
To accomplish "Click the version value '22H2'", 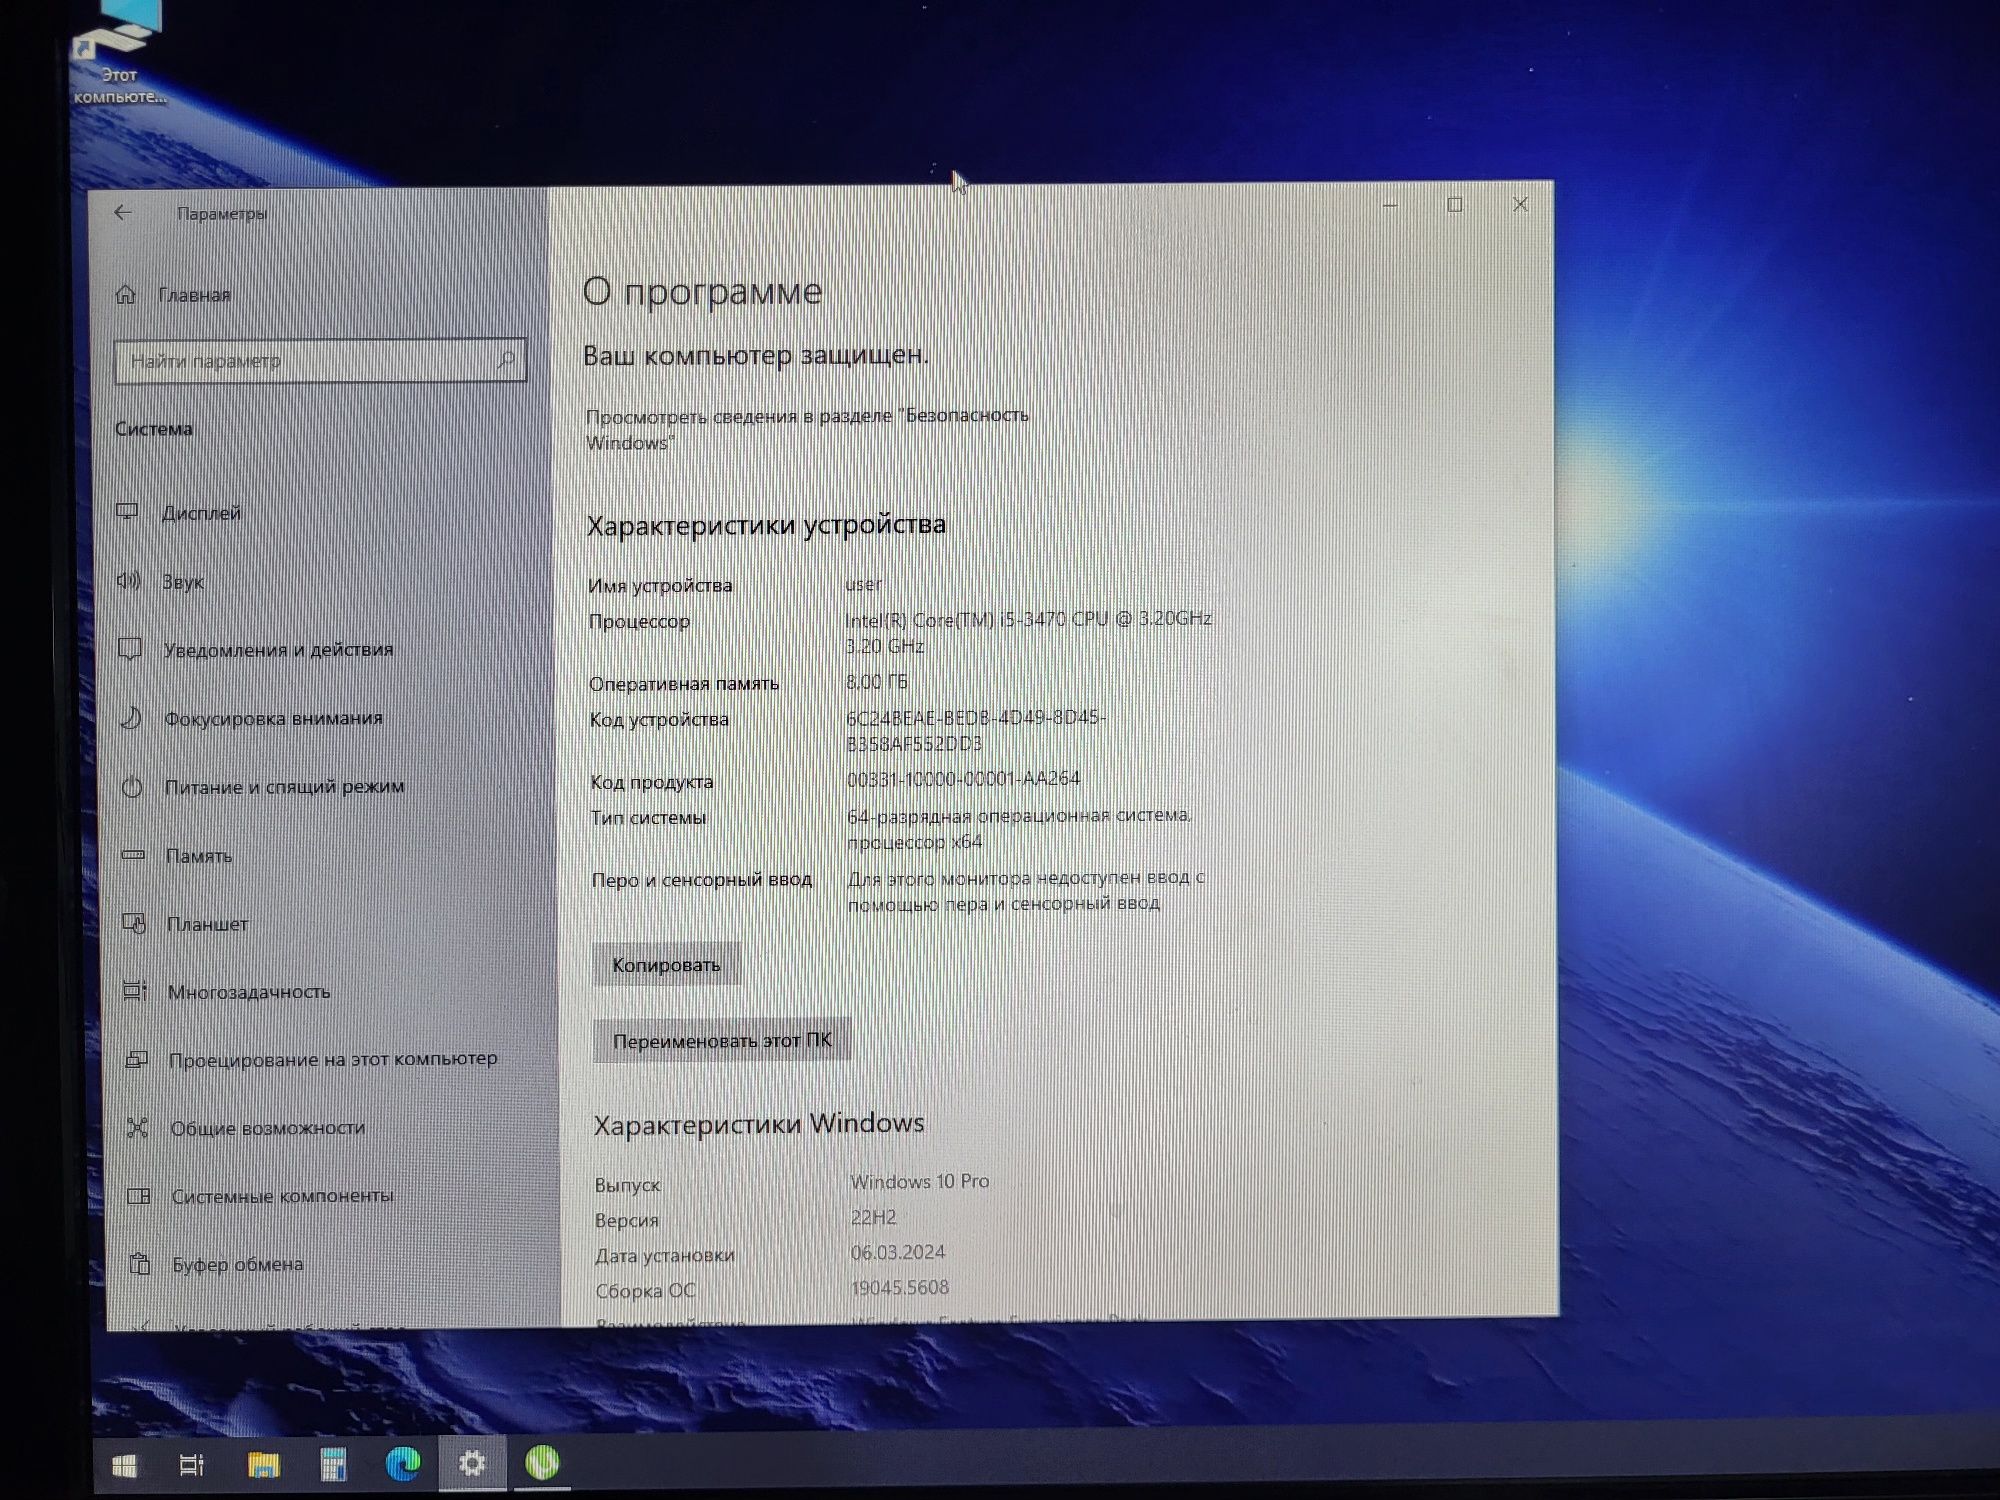I will [x=874, y=1217].
